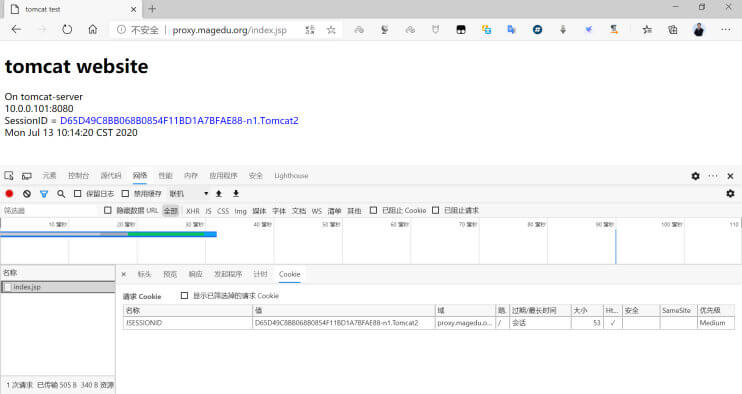Export the HAR file
The height and width of the screenshot is (394, 742).
(236, 193)
